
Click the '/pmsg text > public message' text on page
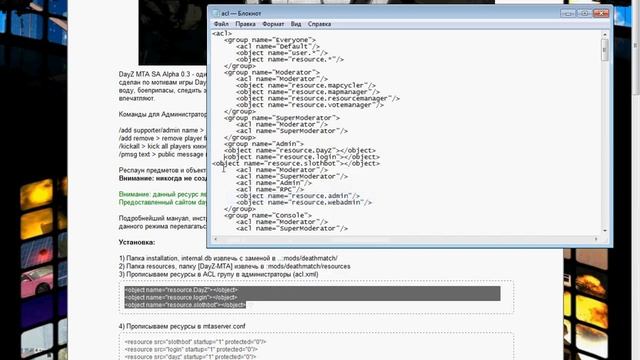click(163, 154)
